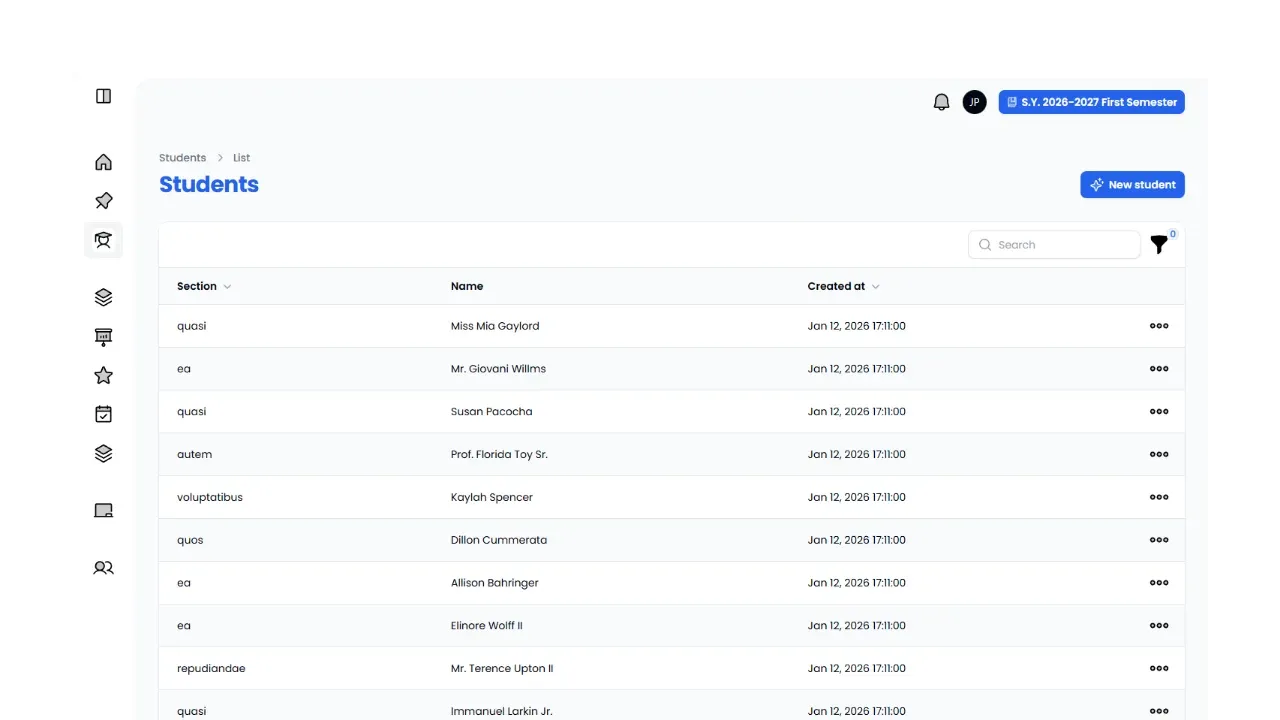Viewport: 1280px width, 720px height.
Task: Open row actions for Miss Mia Gaylord
Action: pos(1159,326)
